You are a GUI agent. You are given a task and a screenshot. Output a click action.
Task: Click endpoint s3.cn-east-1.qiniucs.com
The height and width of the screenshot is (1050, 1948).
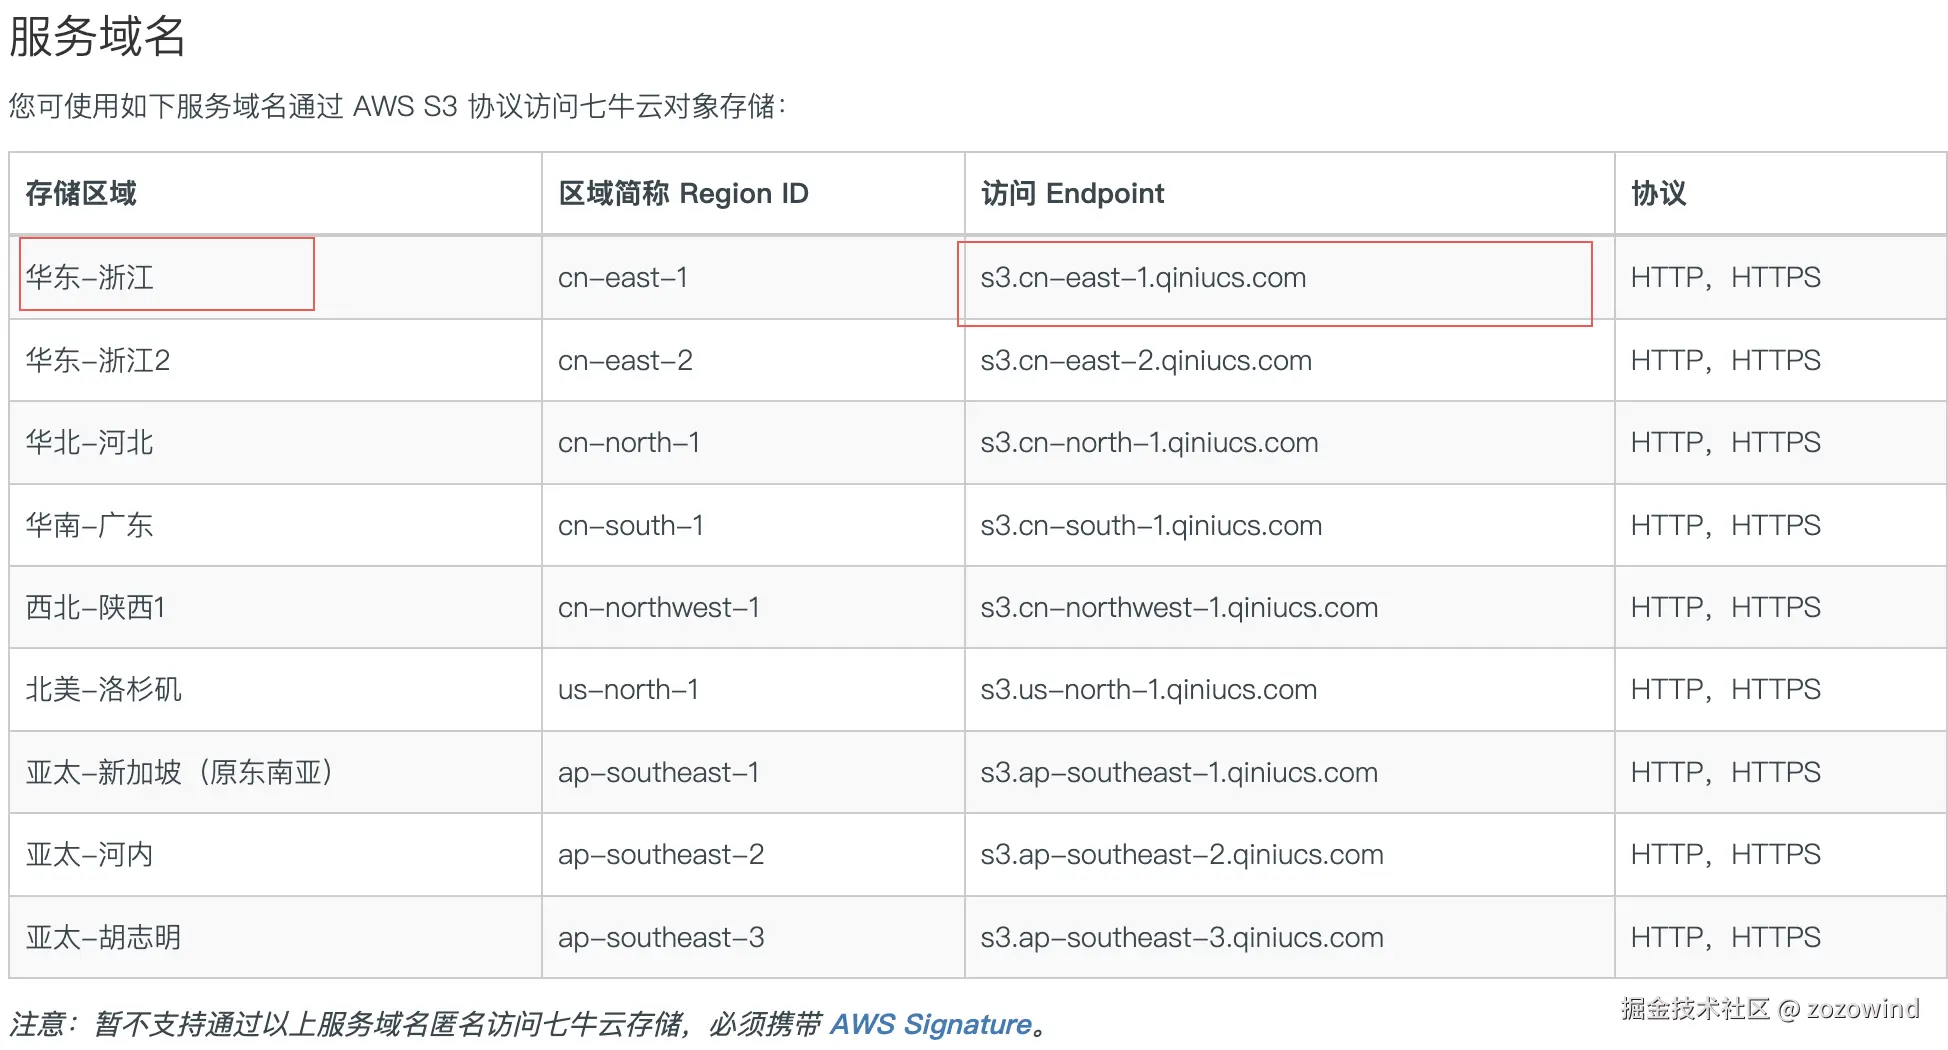click(1143, 277)
